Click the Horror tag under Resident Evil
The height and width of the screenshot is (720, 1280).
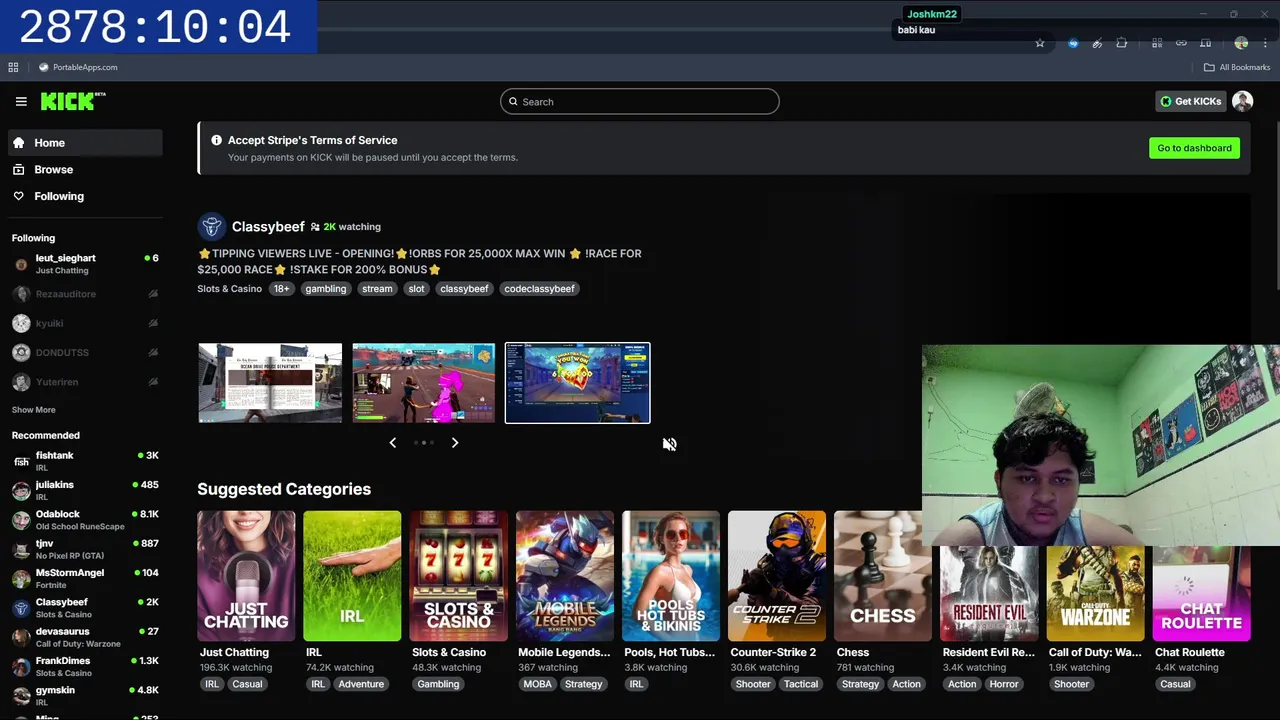(x=1004, y=684)
